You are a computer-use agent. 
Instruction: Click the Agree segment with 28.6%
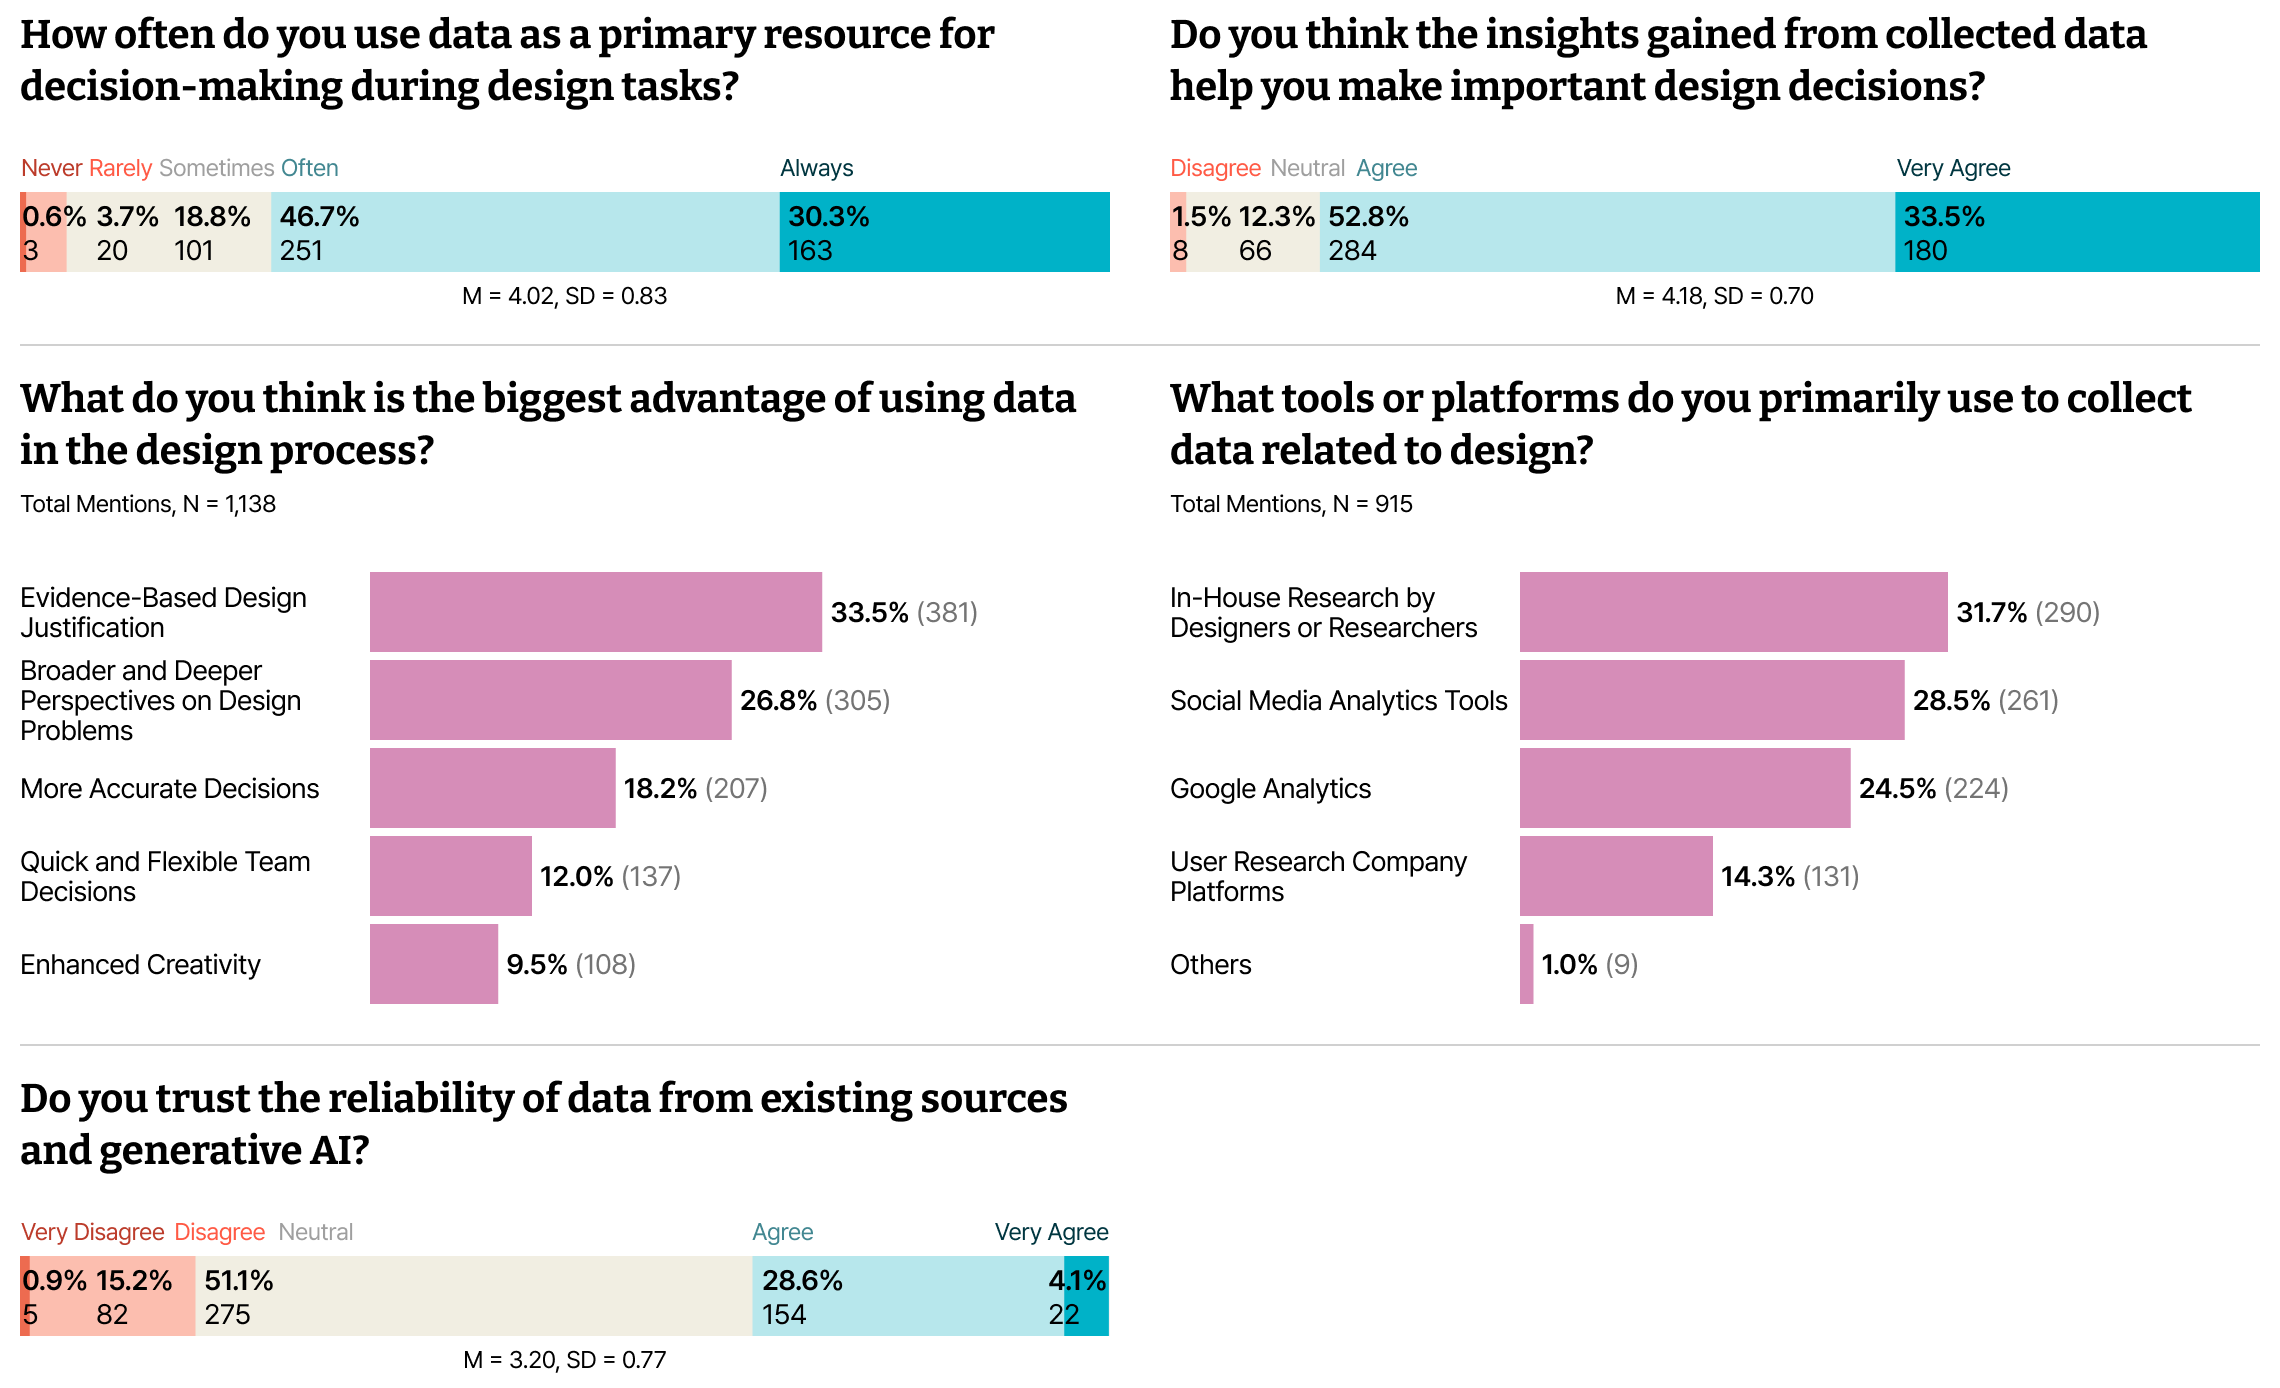[908, 1296]
